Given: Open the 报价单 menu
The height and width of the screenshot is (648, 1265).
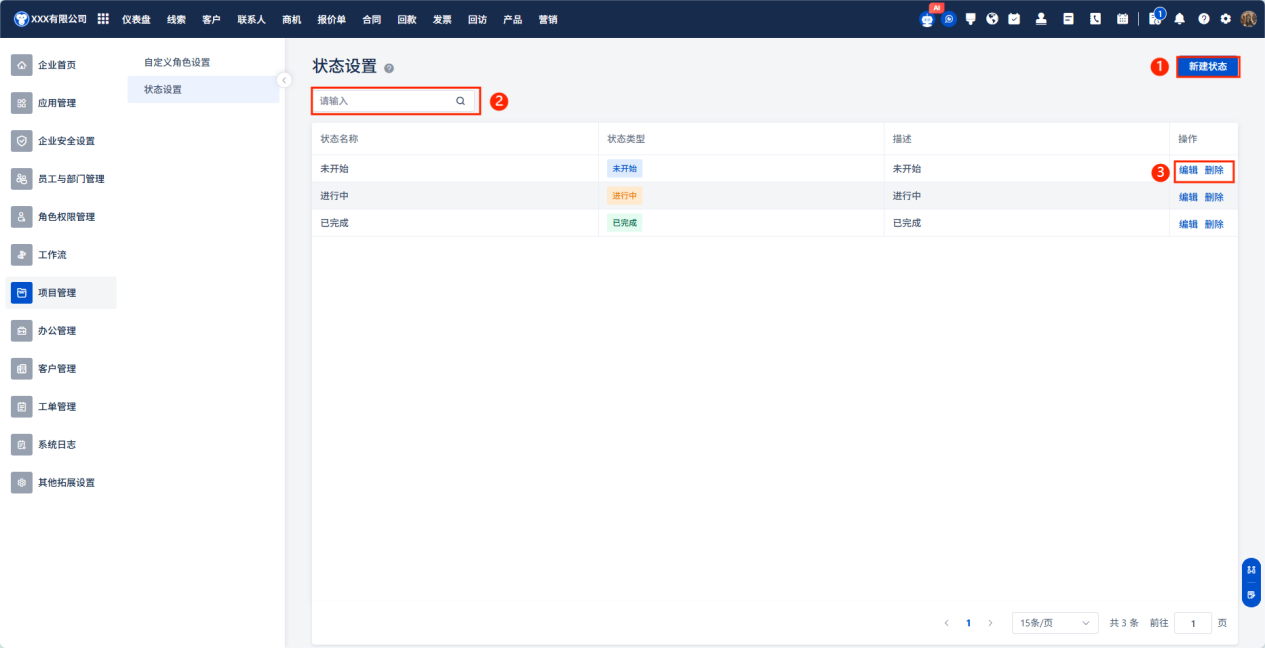Looking at the screenshot, I should pos(331,19).
